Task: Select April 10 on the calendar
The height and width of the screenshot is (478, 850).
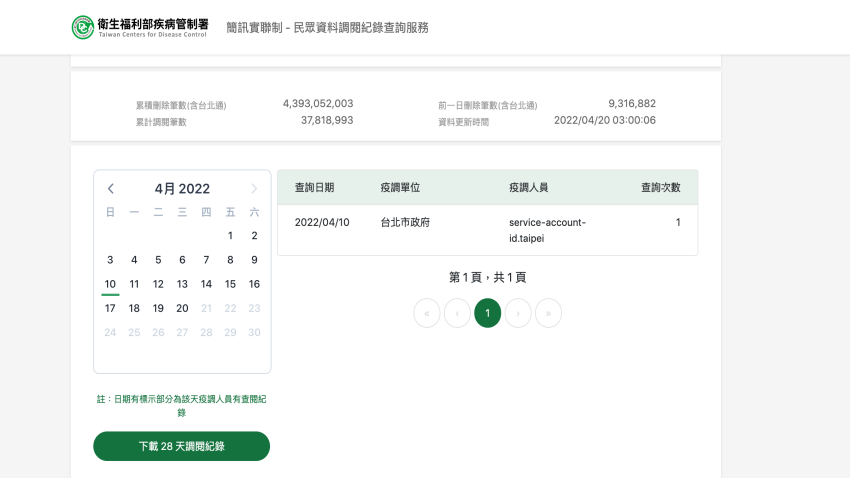Action: coord(110,284)
